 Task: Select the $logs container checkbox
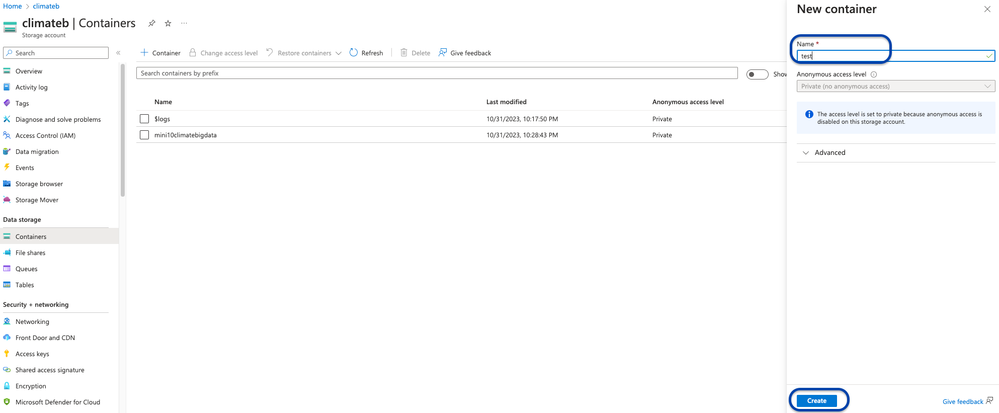pyautogui.click(x=145, y=119)
